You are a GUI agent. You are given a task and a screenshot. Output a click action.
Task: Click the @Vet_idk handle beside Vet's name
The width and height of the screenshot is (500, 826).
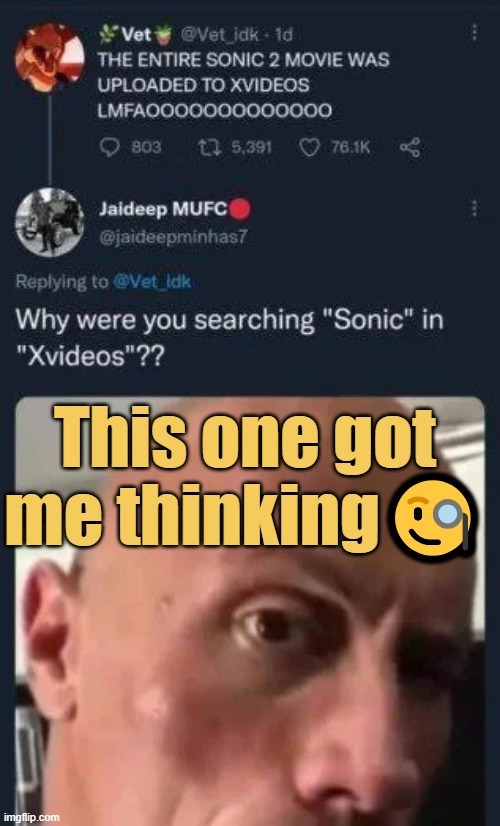(x=219, y=35)
